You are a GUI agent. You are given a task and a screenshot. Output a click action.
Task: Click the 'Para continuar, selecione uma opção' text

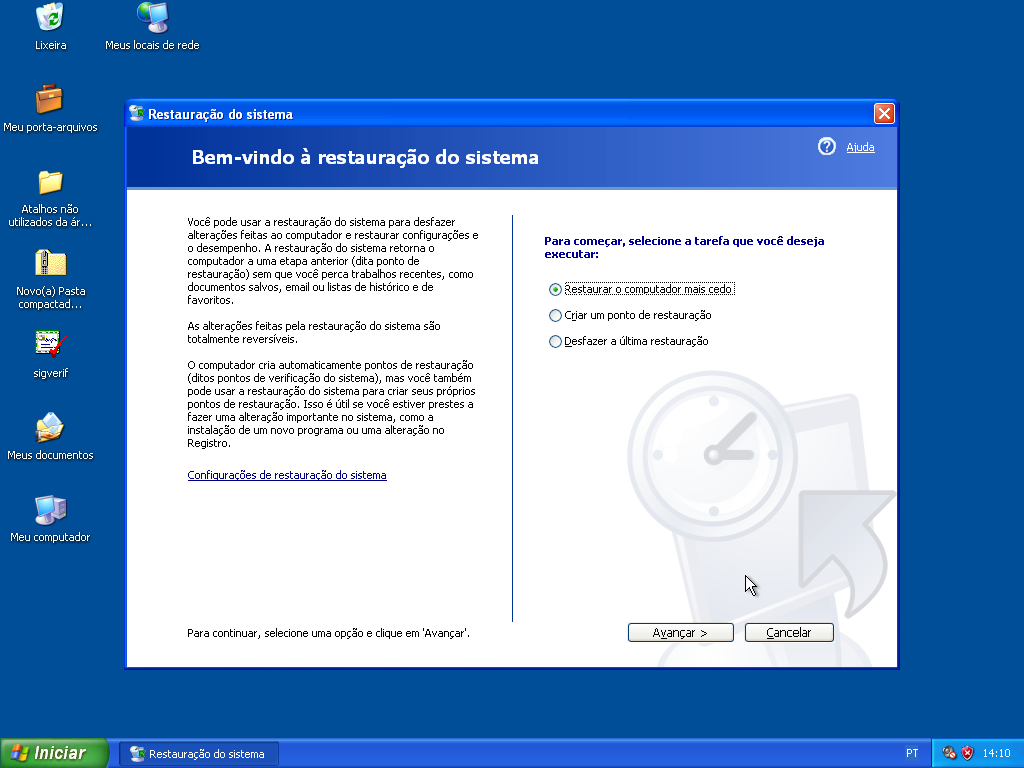pos(328,633)
